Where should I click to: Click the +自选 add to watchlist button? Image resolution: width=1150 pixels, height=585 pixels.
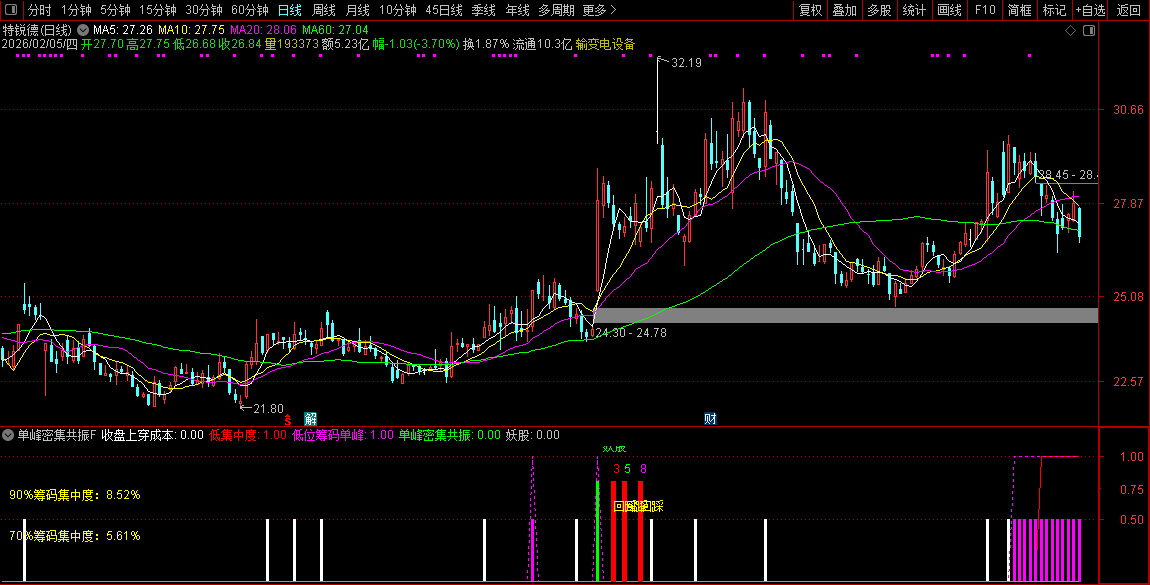click(1090, 10)
